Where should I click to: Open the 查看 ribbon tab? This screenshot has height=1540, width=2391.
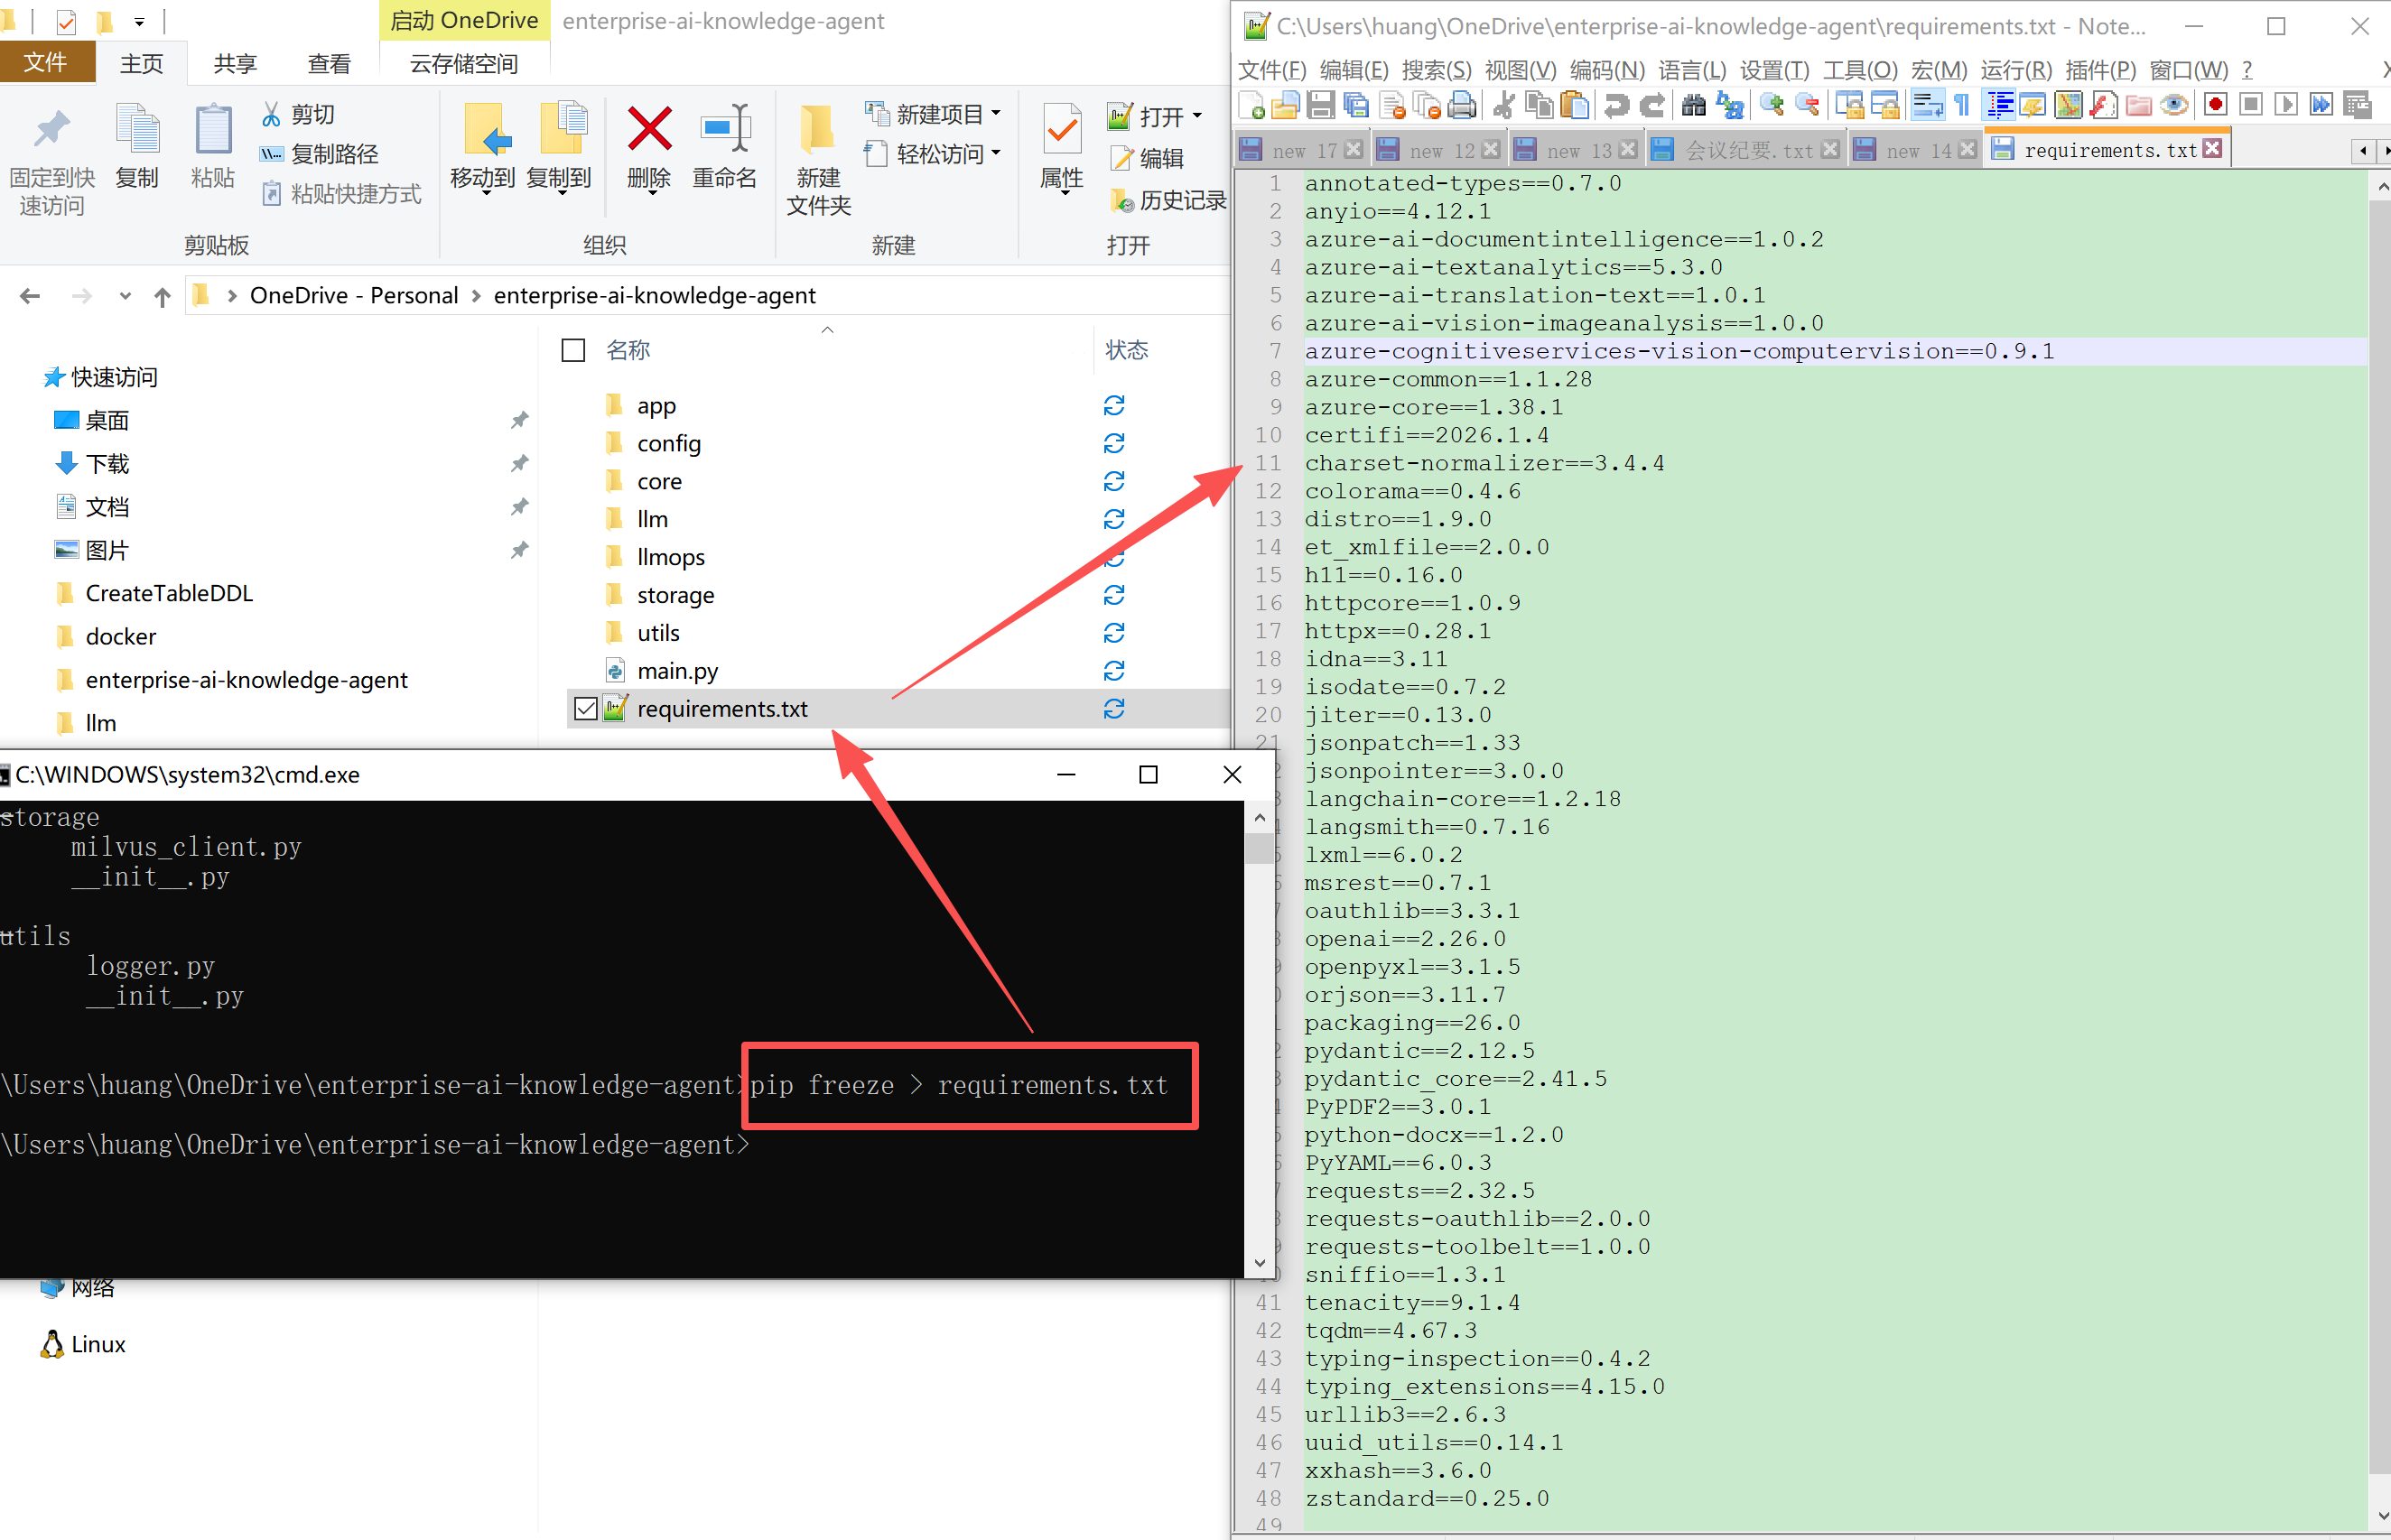click(x=329, y=64)
